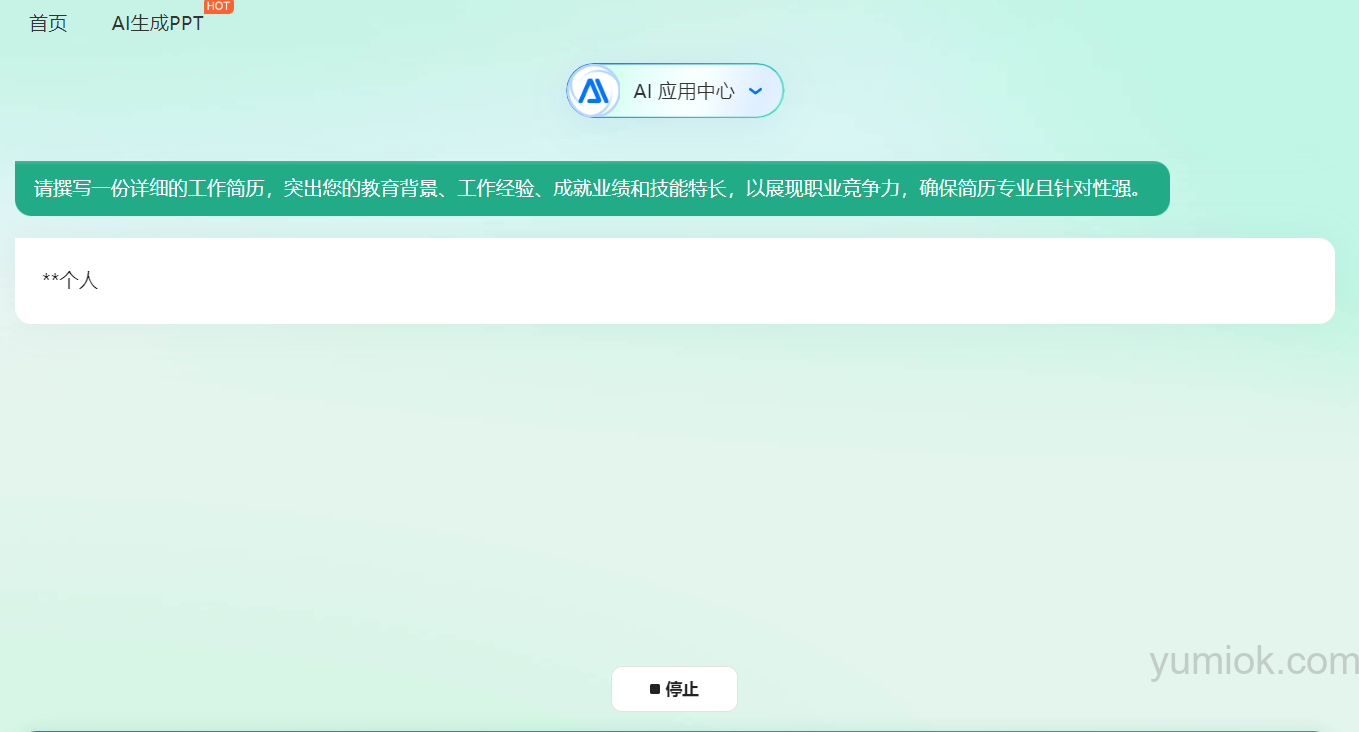Click the generated text **个人

click(x=70, y=281)
